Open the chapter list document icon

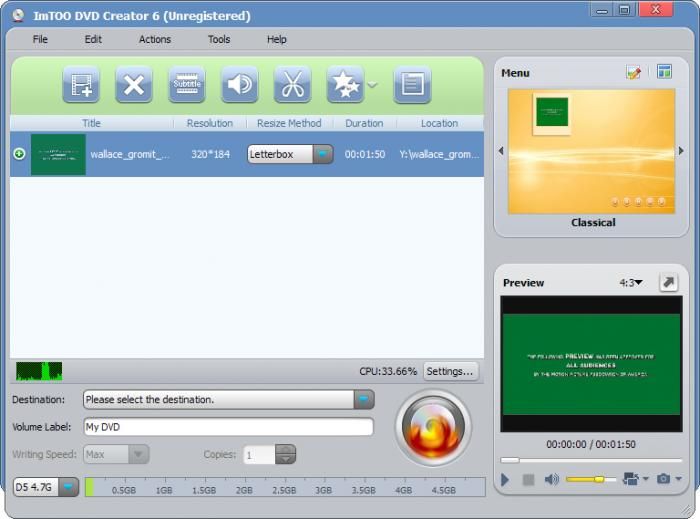click(x=412, y=84)
